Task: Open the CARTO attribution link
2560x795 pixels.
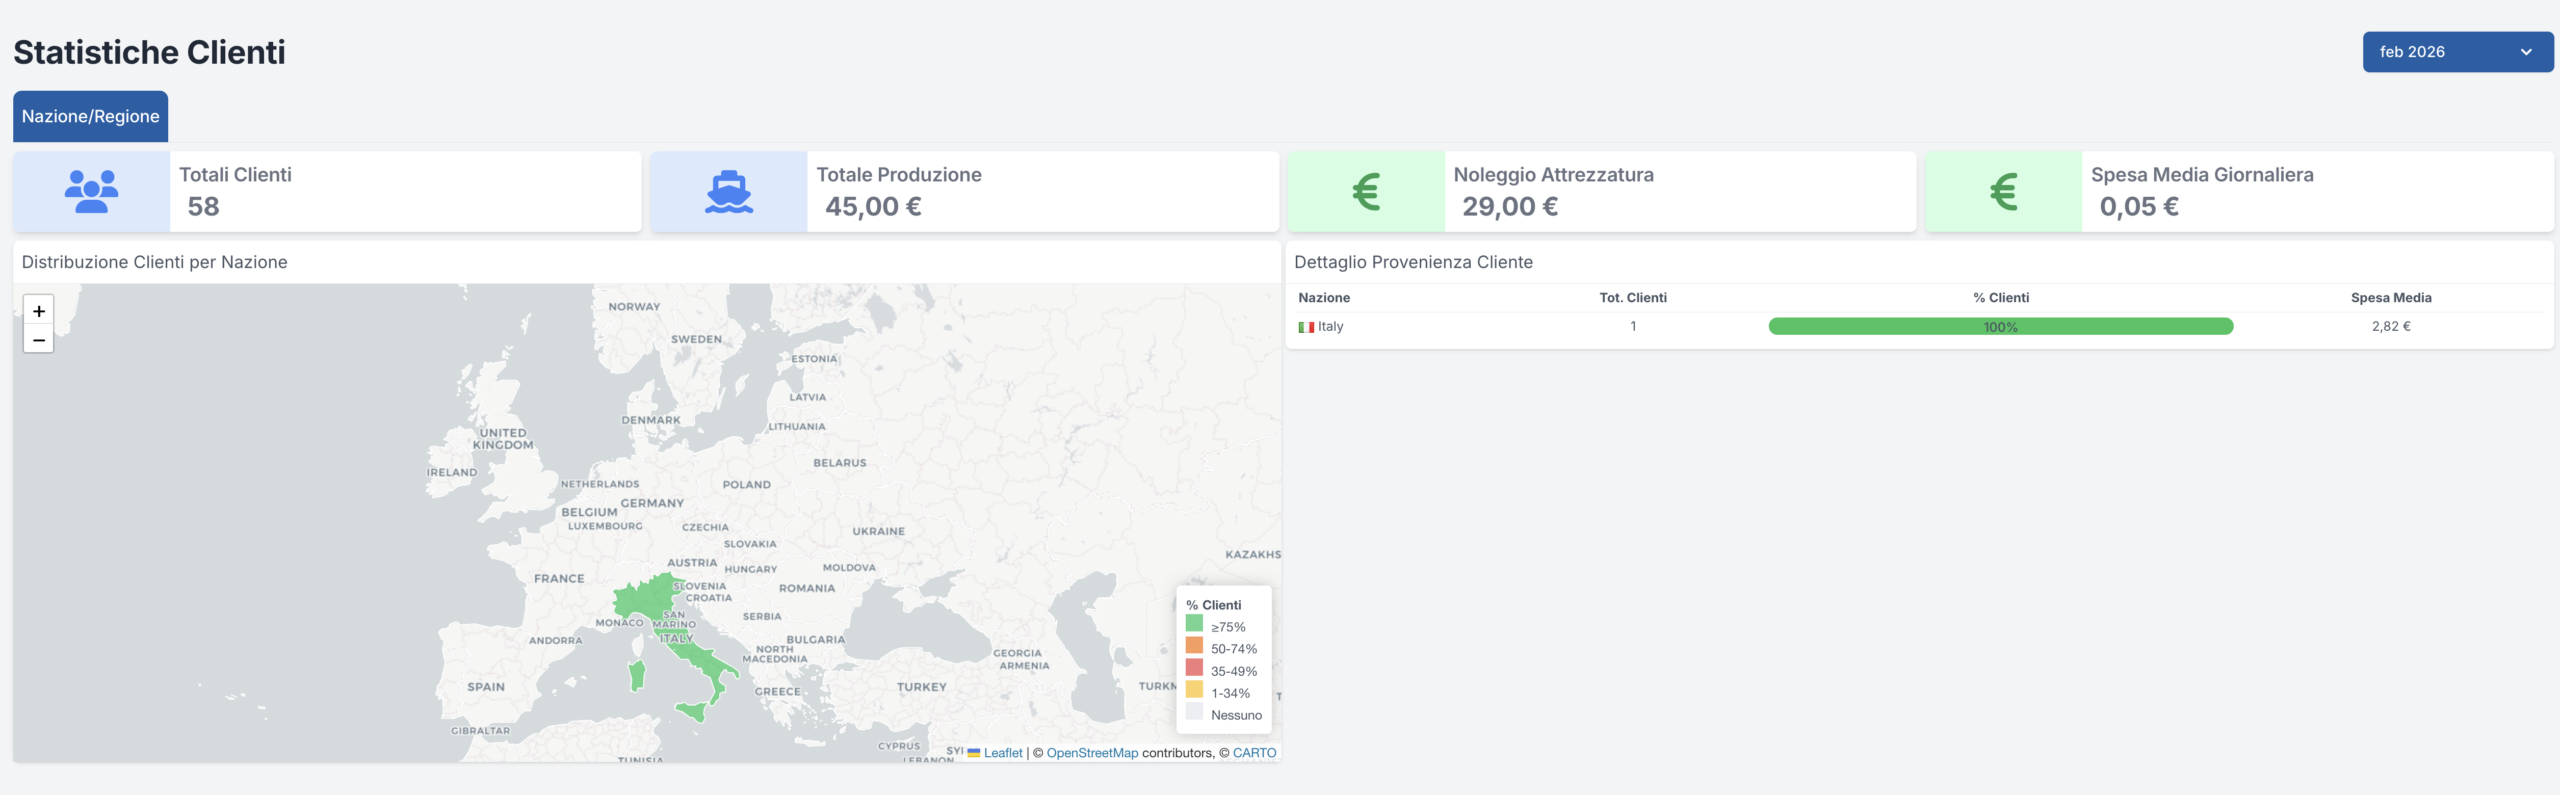Action: pos(1254,753)
